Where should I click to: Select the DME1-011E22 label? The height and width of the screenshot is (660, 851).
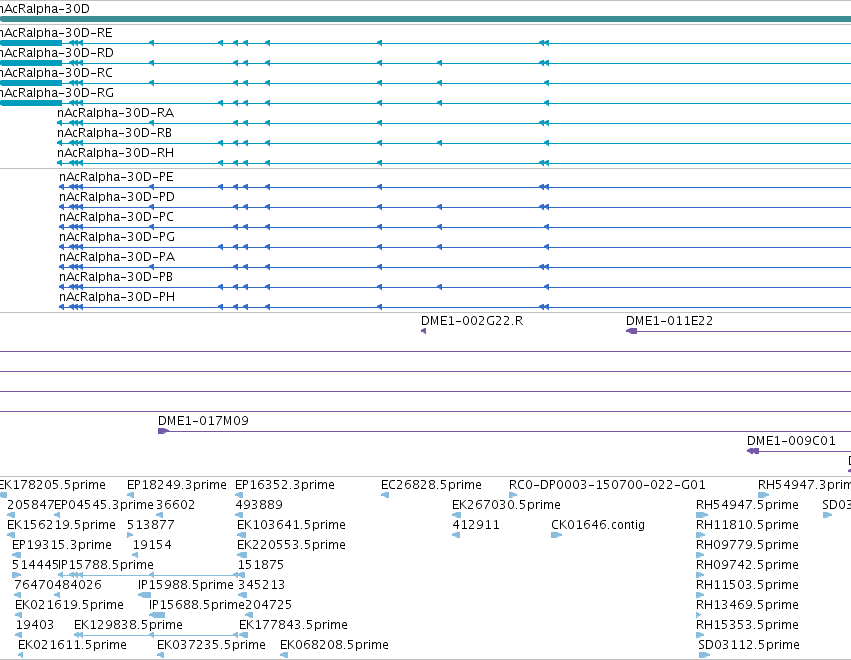tap(669, 321)
